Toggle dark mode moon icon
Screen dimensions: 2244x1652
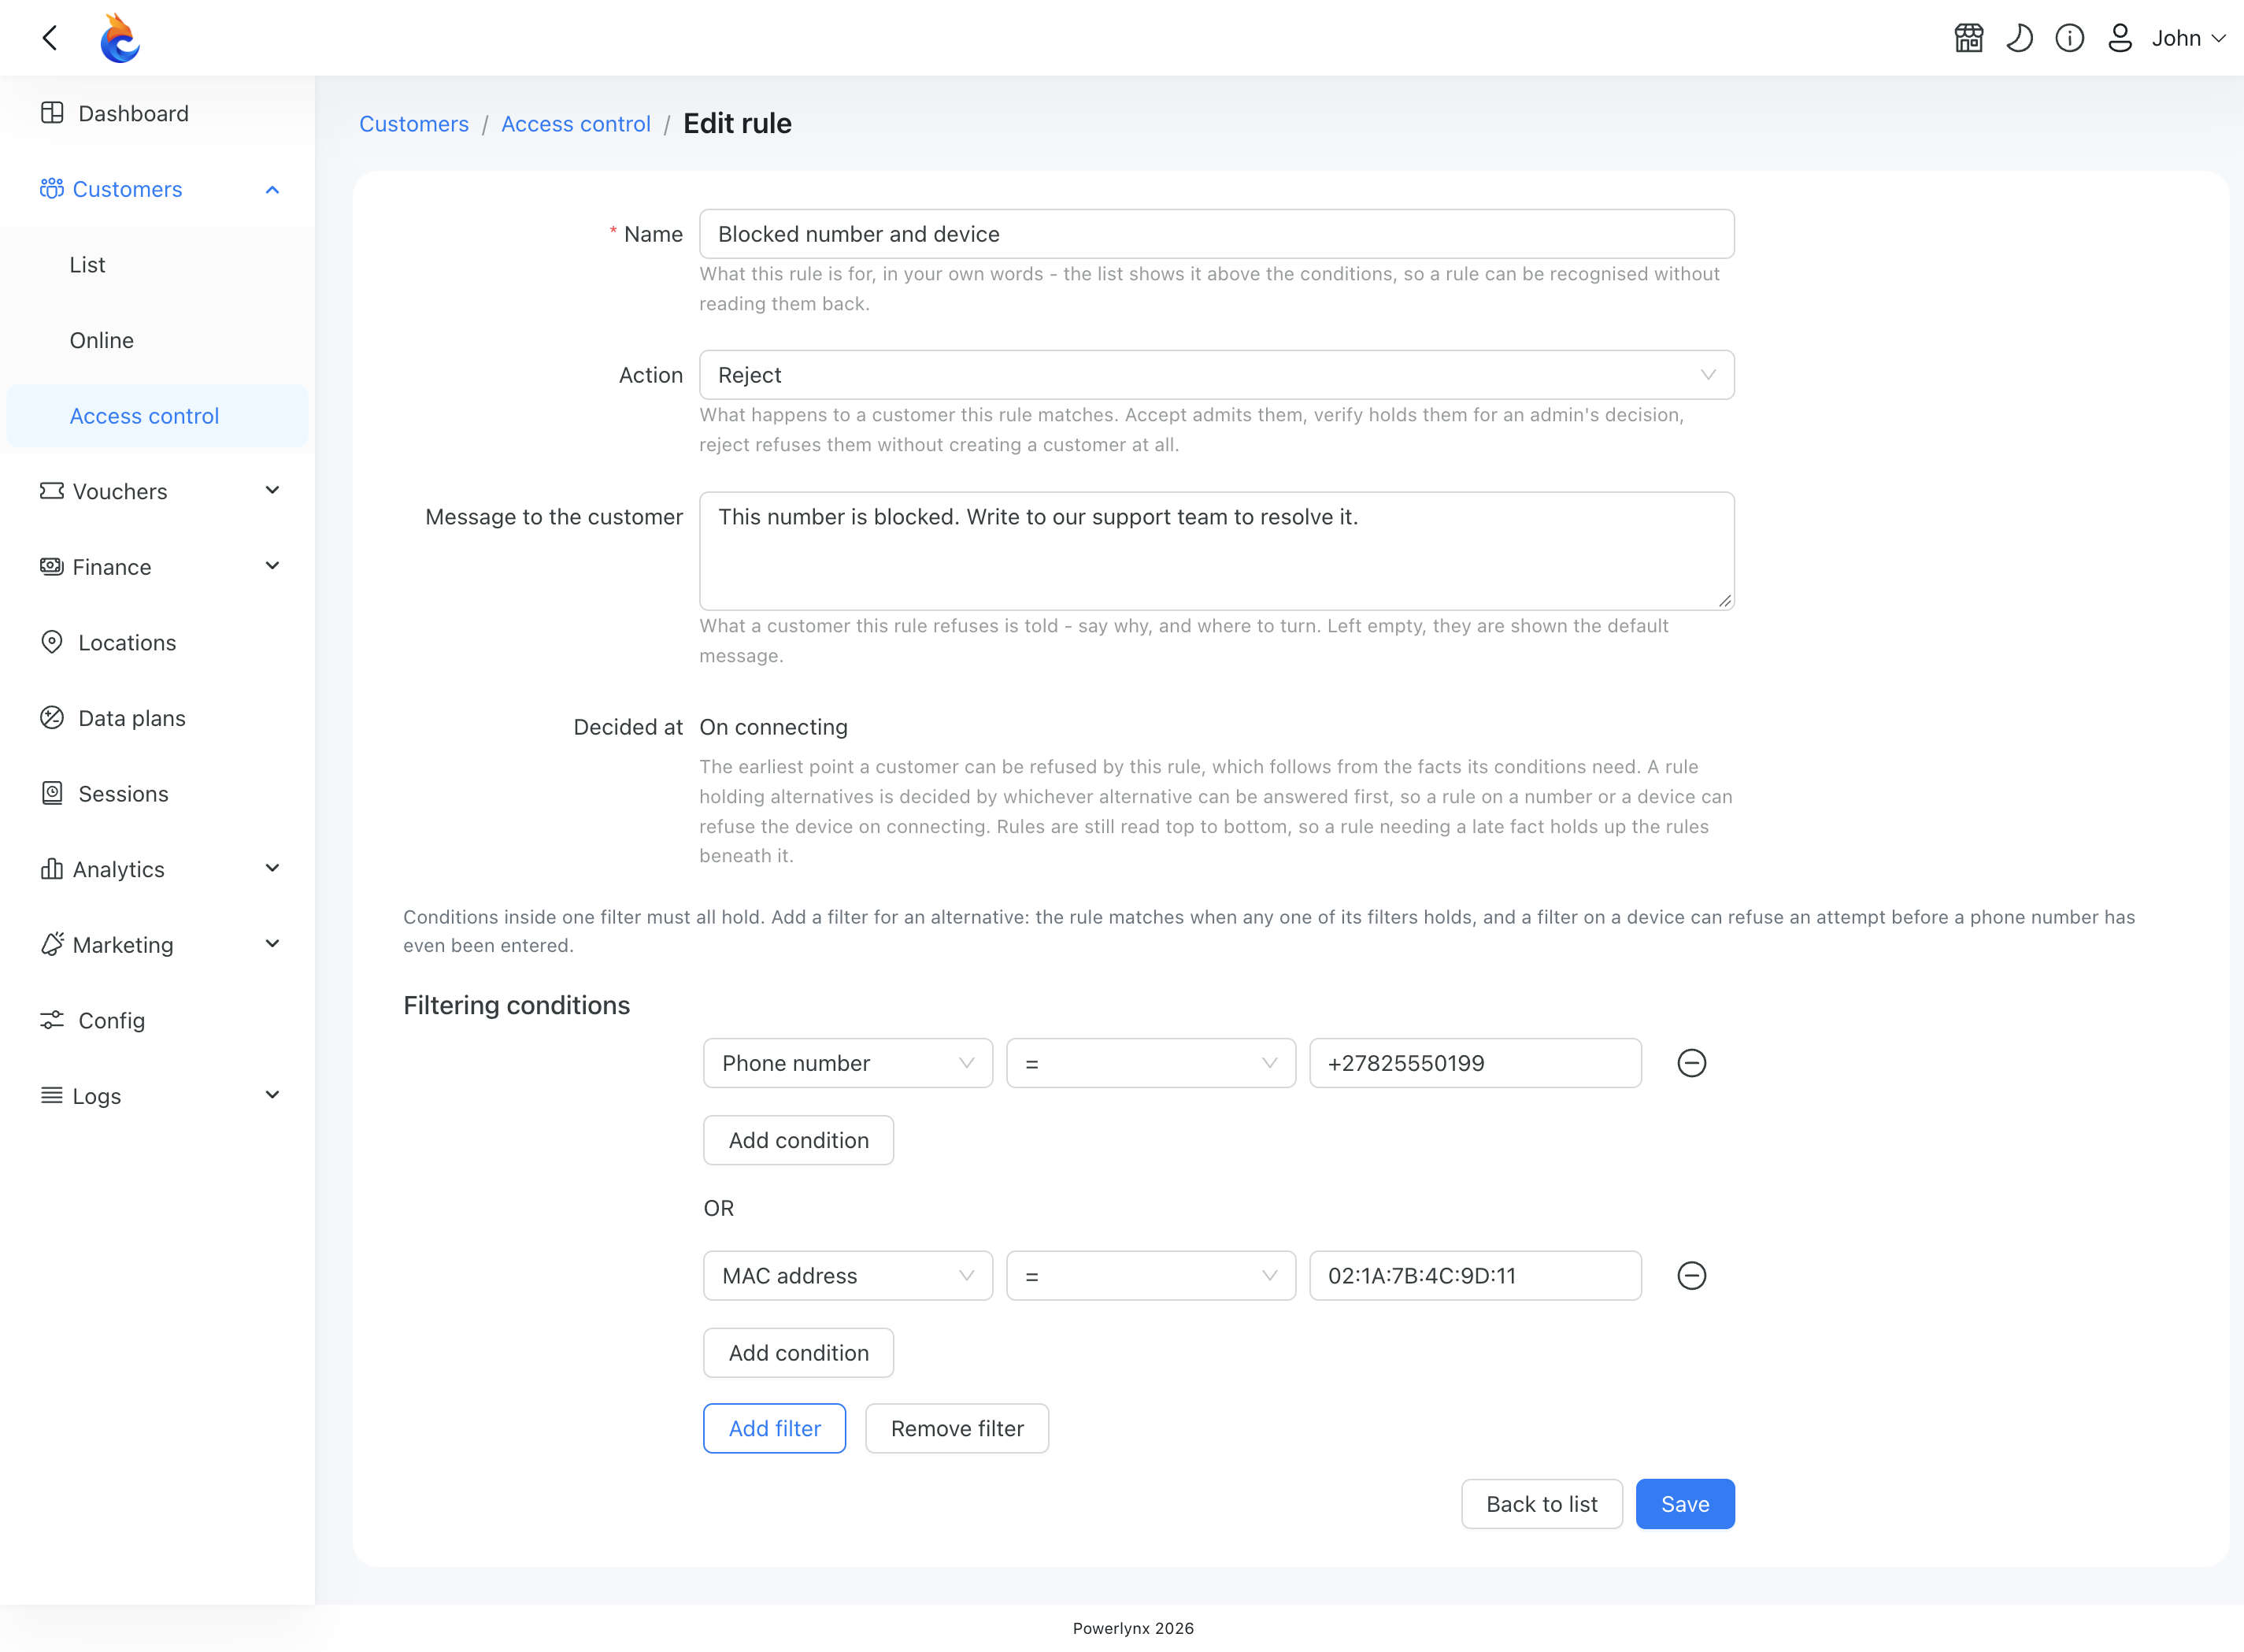(2019, 38)
